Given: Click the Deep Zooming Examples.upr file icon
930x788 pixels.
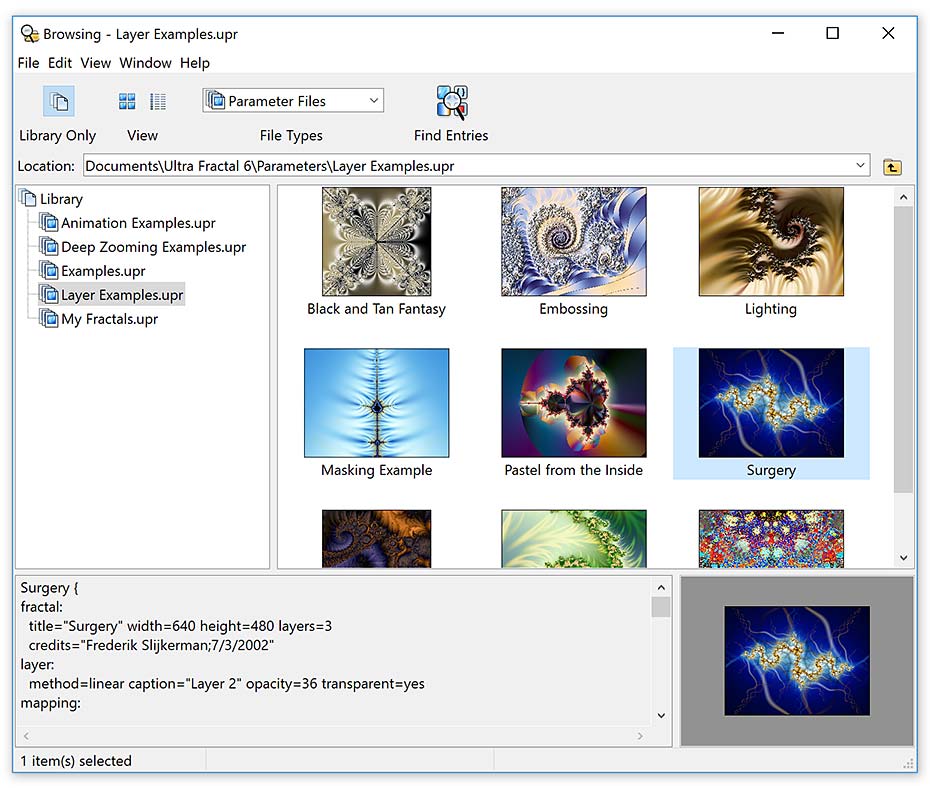Looking at the screenshot, I should [48, 247].
